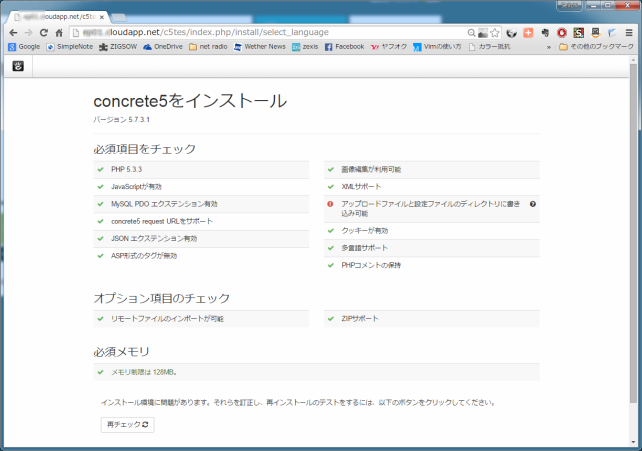Open the Evernote elephant extension
This screenshot has height=451, width=642.
(545, 33)
